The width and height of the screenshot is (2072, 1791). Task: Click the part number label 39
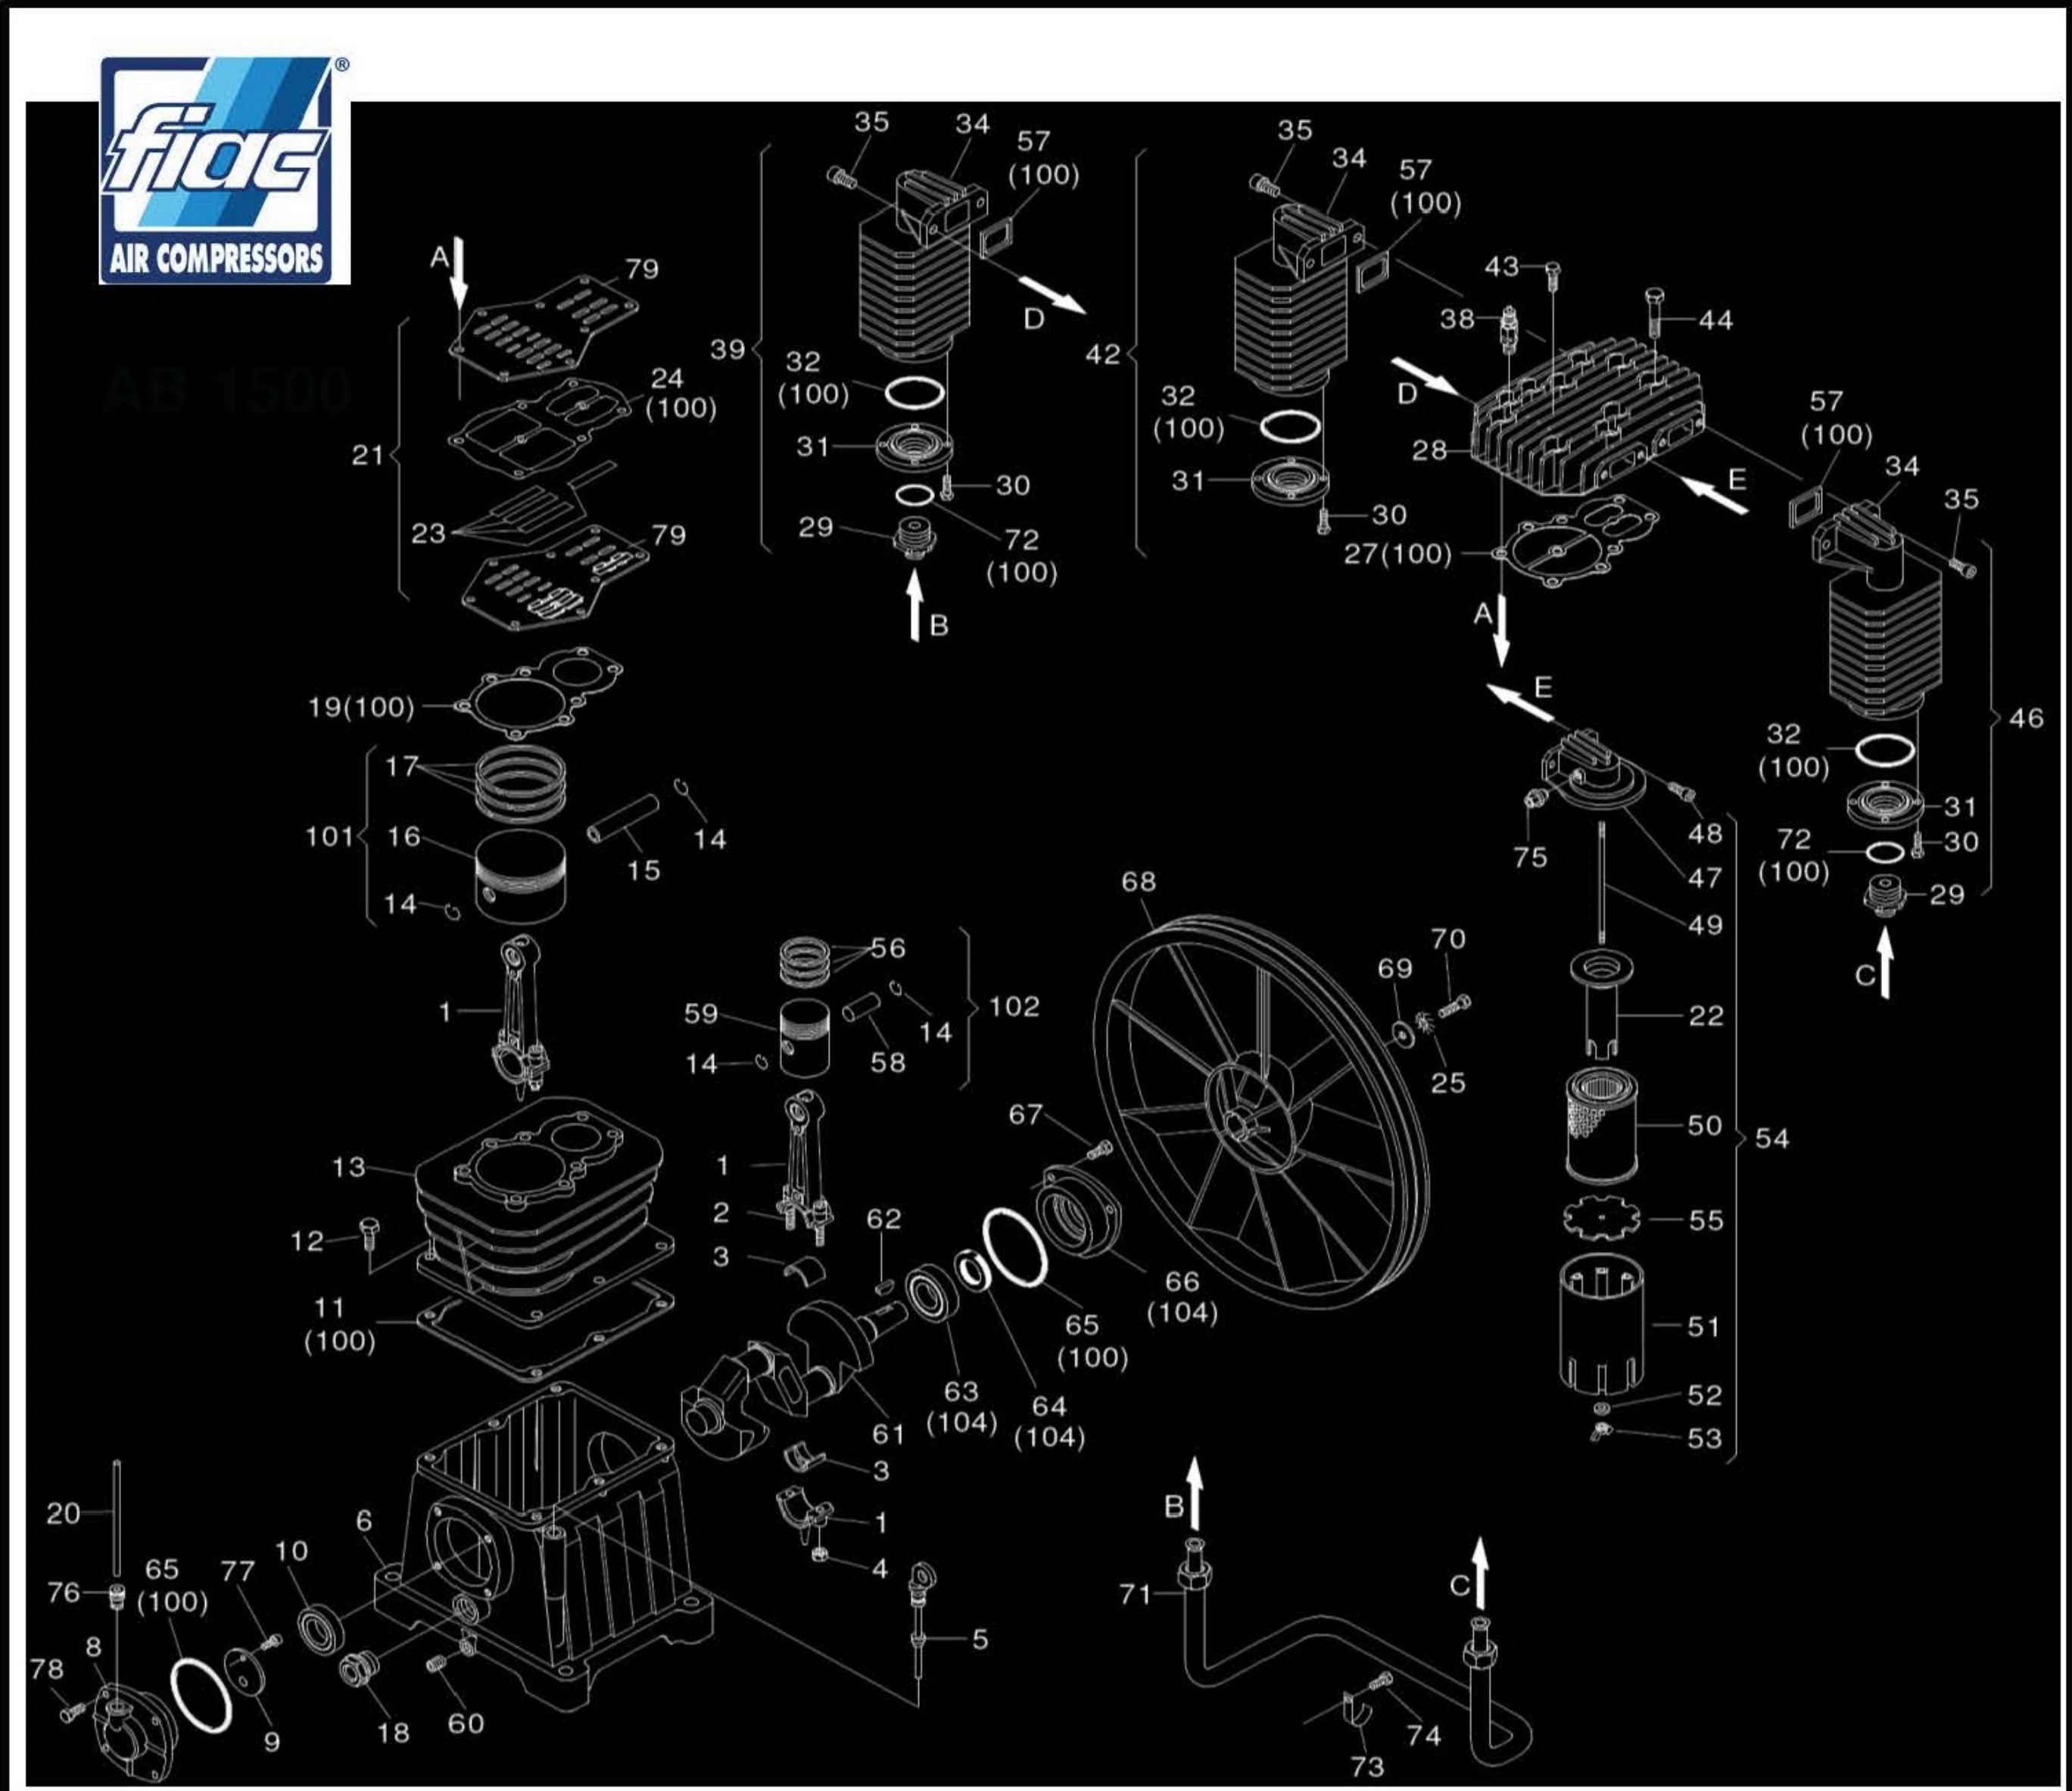point(727,350)
